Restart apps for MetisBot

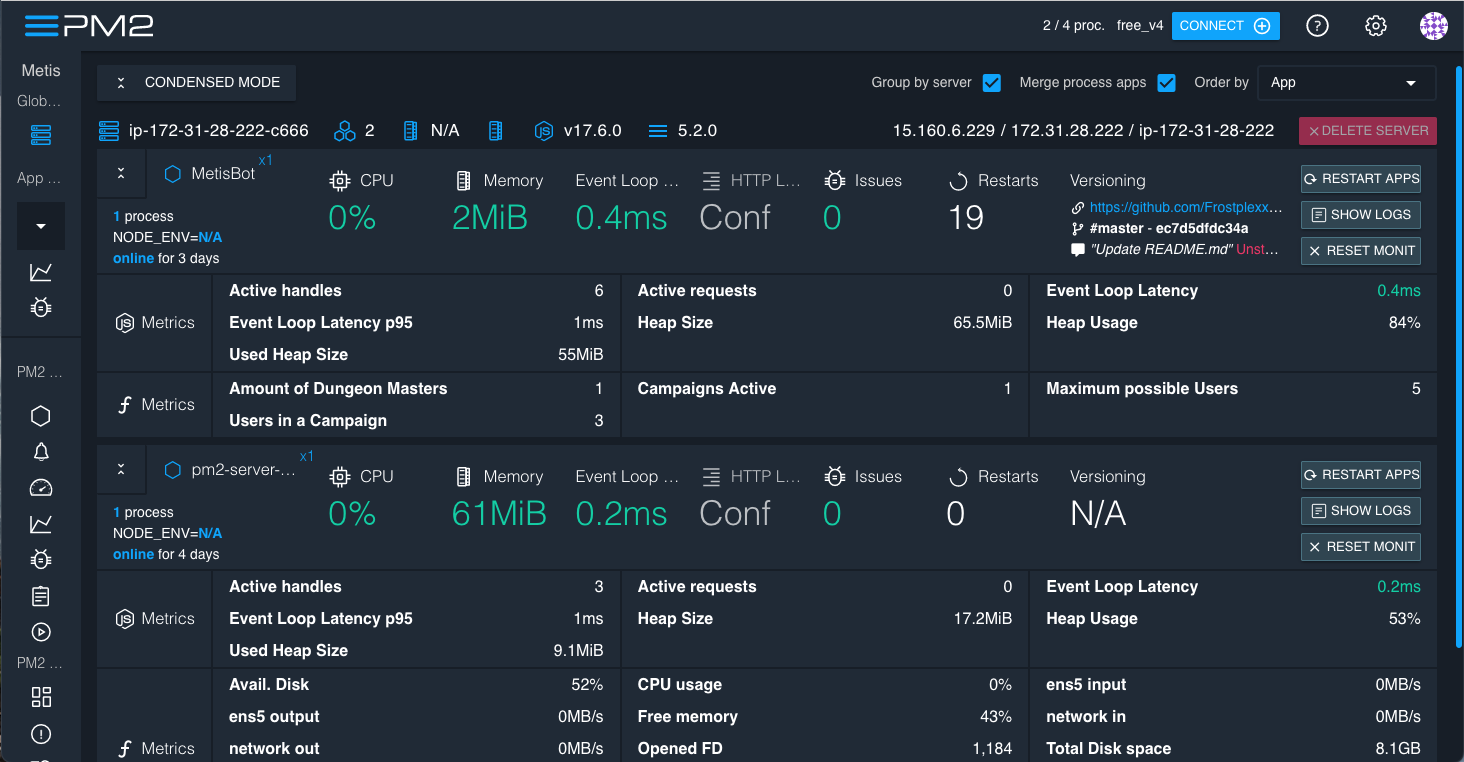(x=1361, y=179)
